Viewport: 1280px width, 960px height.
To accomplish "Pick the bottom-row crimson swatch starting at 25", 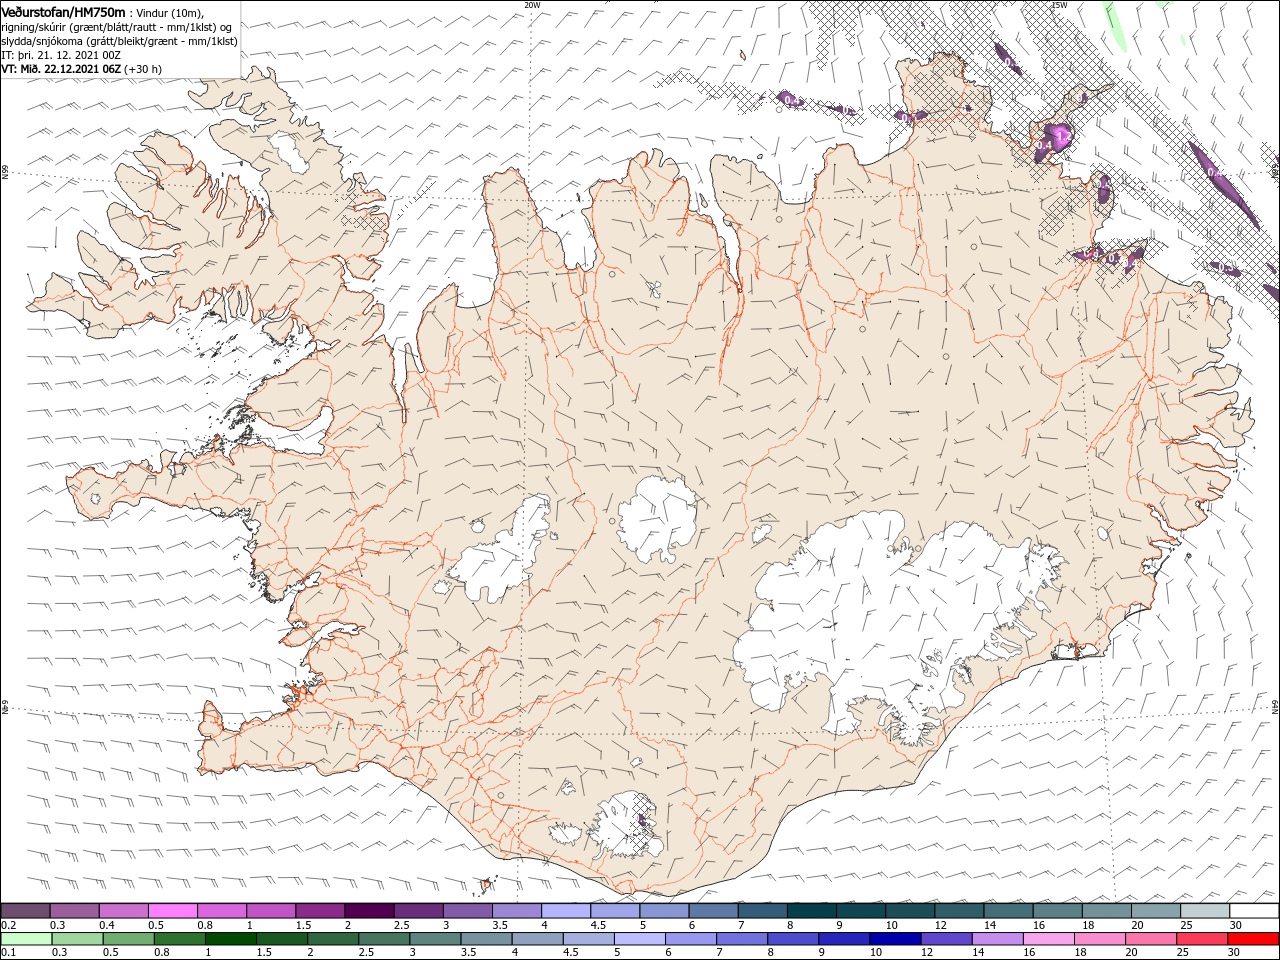I will coord(1201,939).
